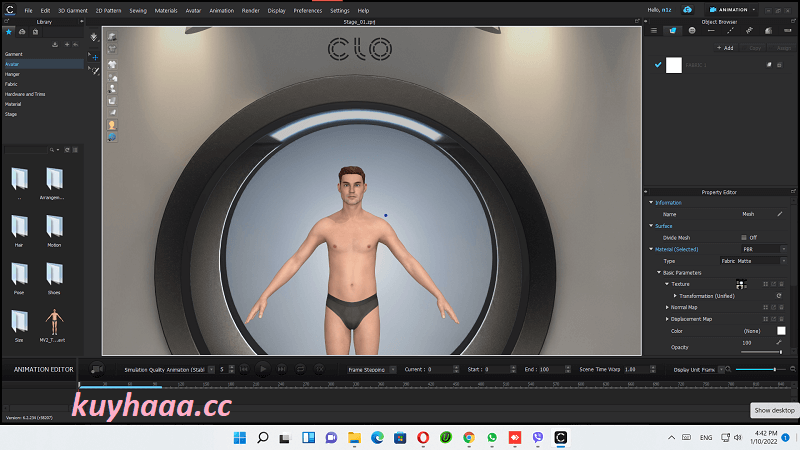Select the simulate arrow tool
The image size is (800, 450).
tap(94, 37)
